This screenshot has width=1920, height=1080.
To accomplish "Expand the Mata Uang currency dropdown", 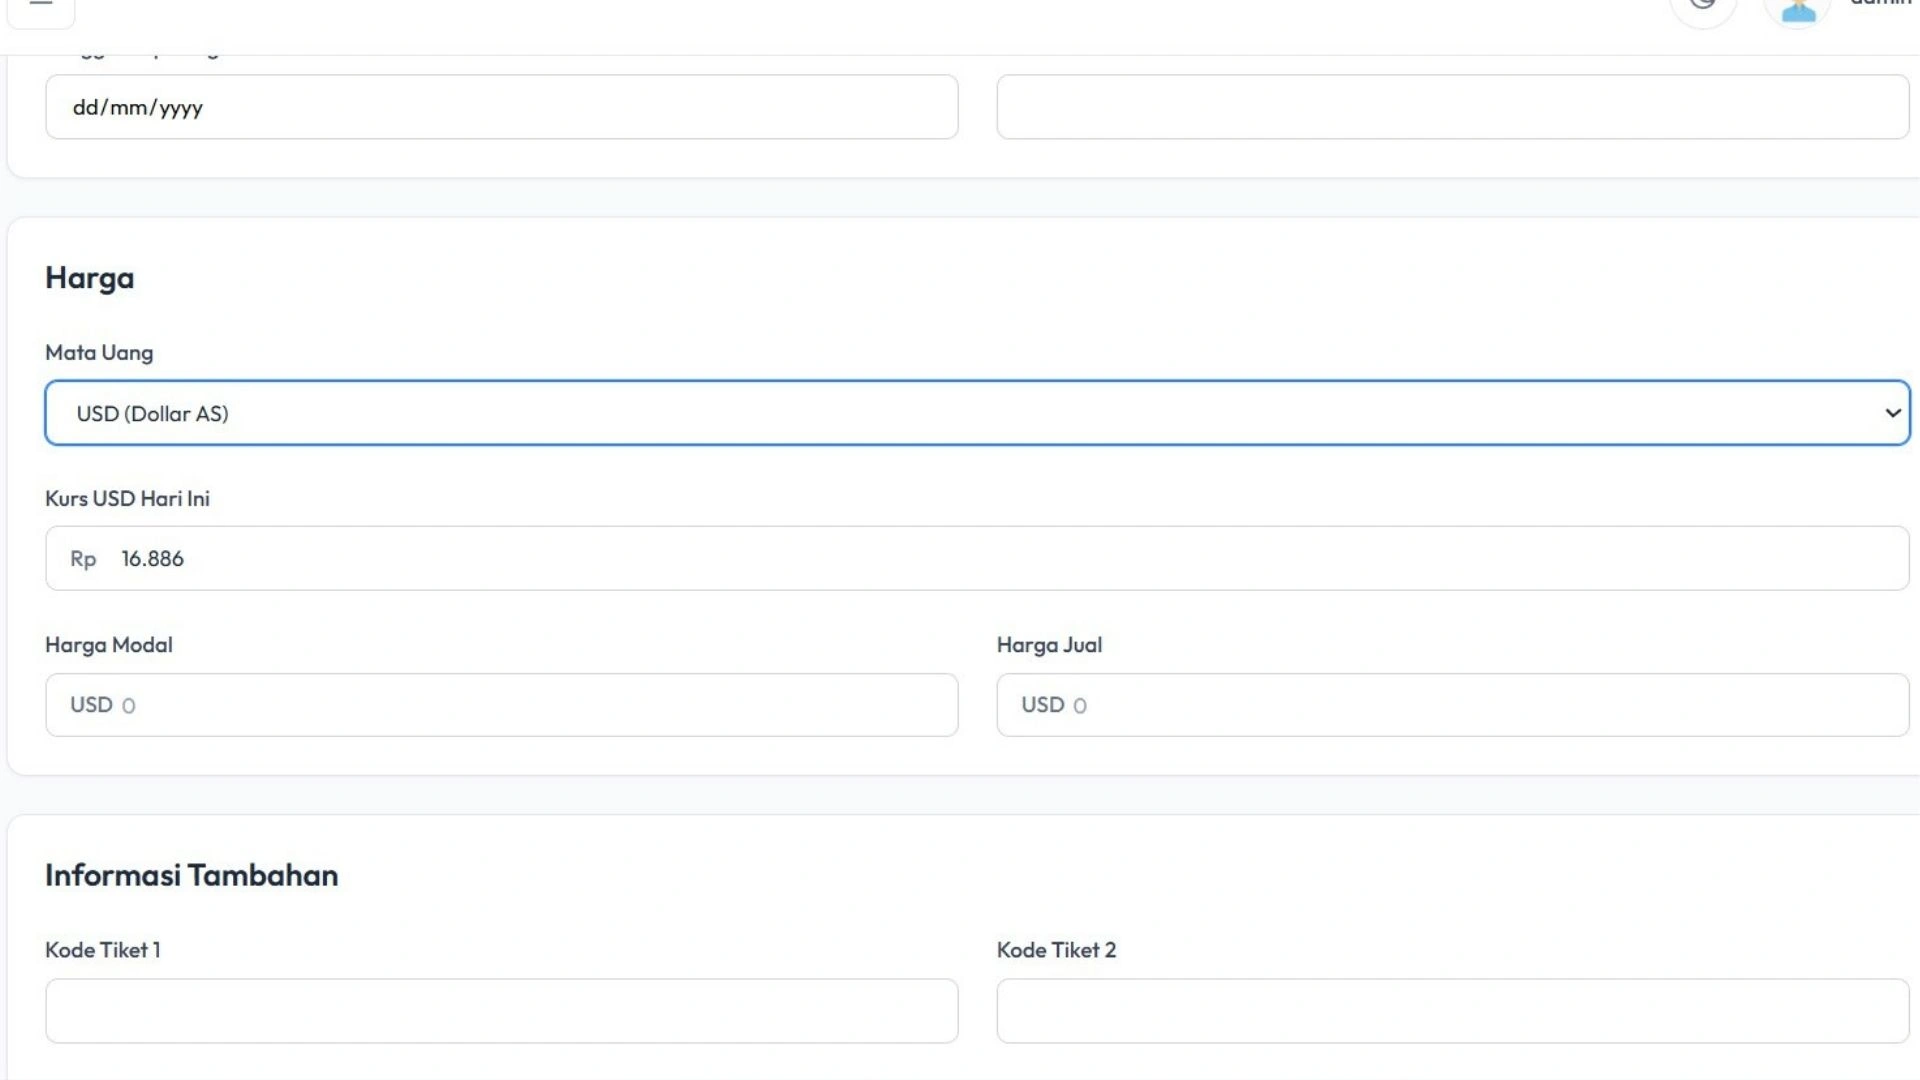I will (977, 413).
